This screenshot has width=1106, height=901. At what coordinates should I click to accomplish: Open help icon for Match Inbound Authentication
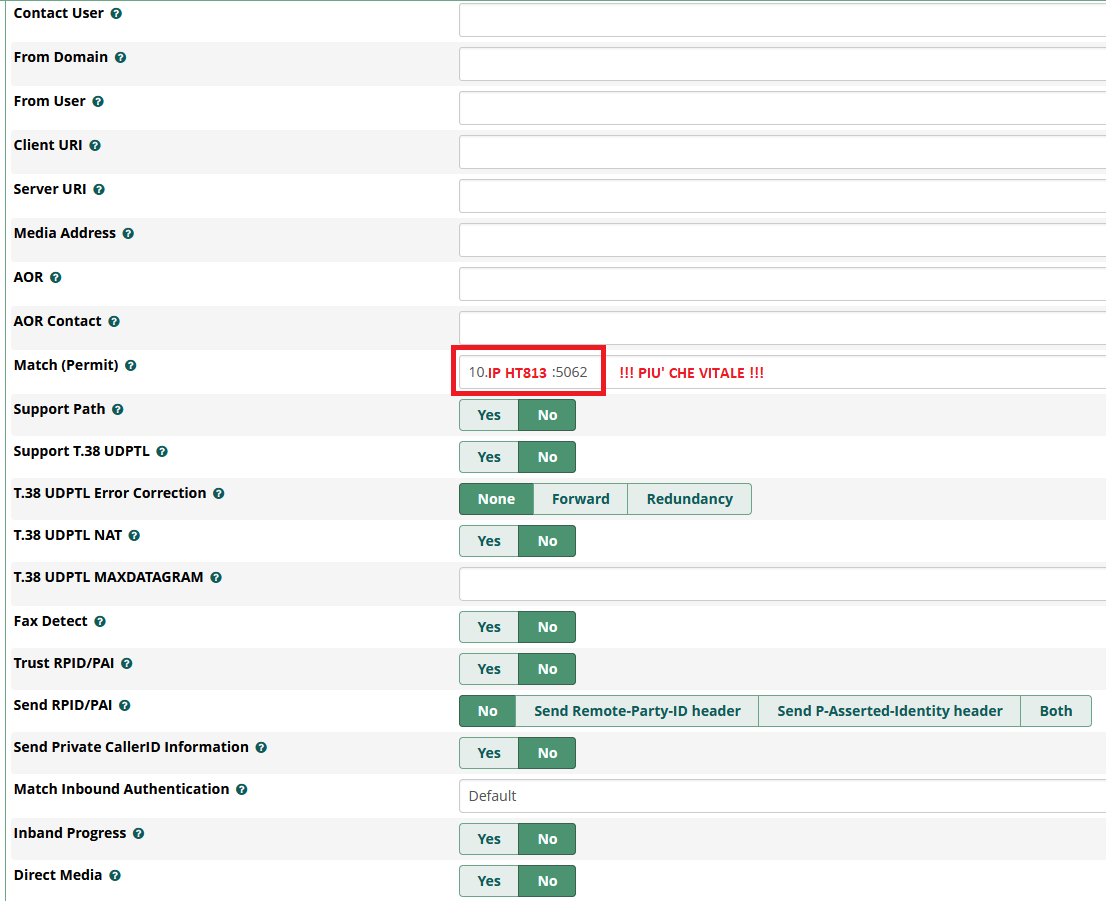[x=242, y=790]
